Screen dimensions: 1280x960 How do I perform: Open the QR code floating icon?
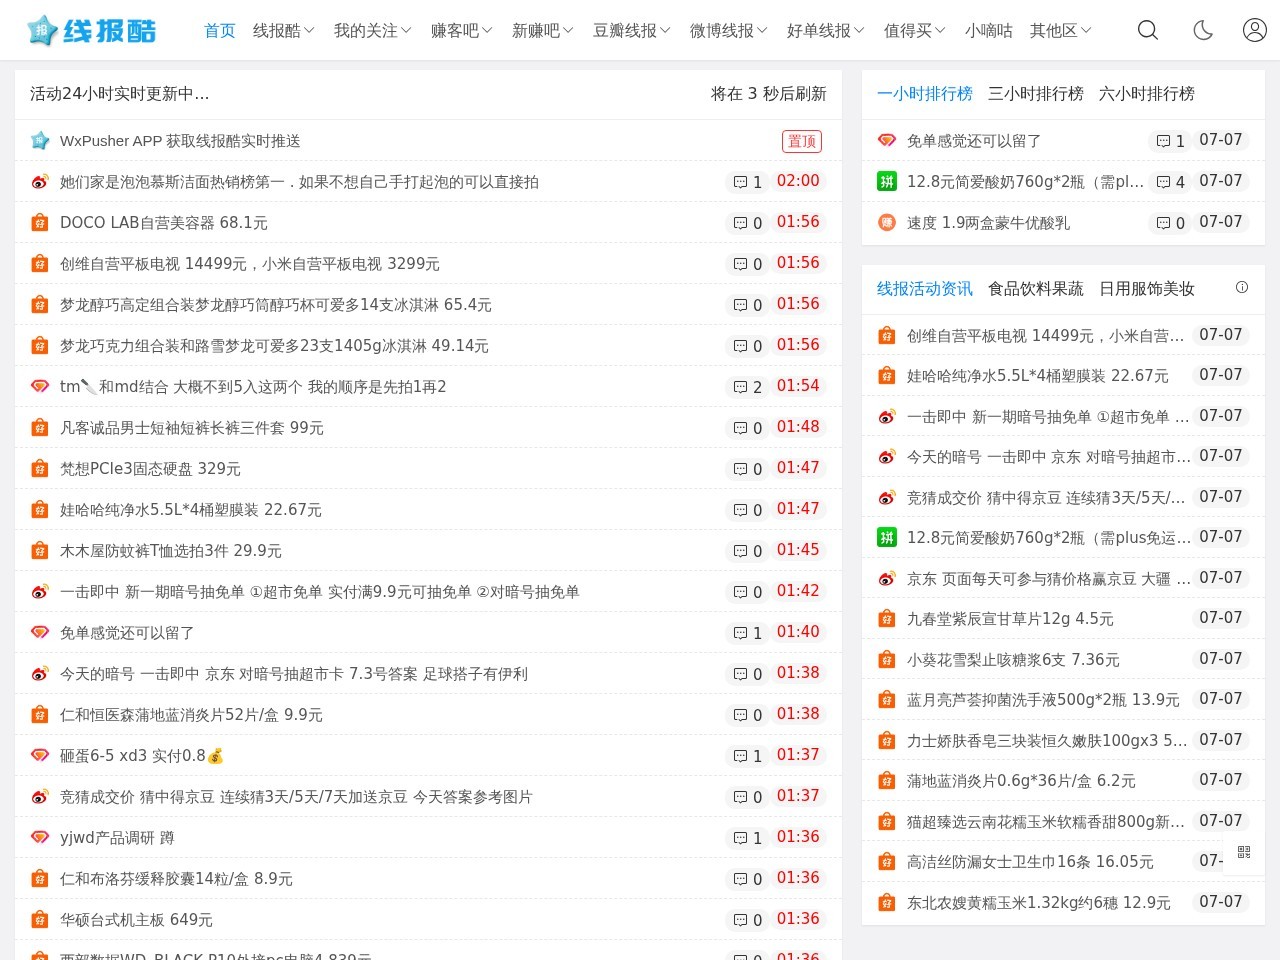(1244, 852)
